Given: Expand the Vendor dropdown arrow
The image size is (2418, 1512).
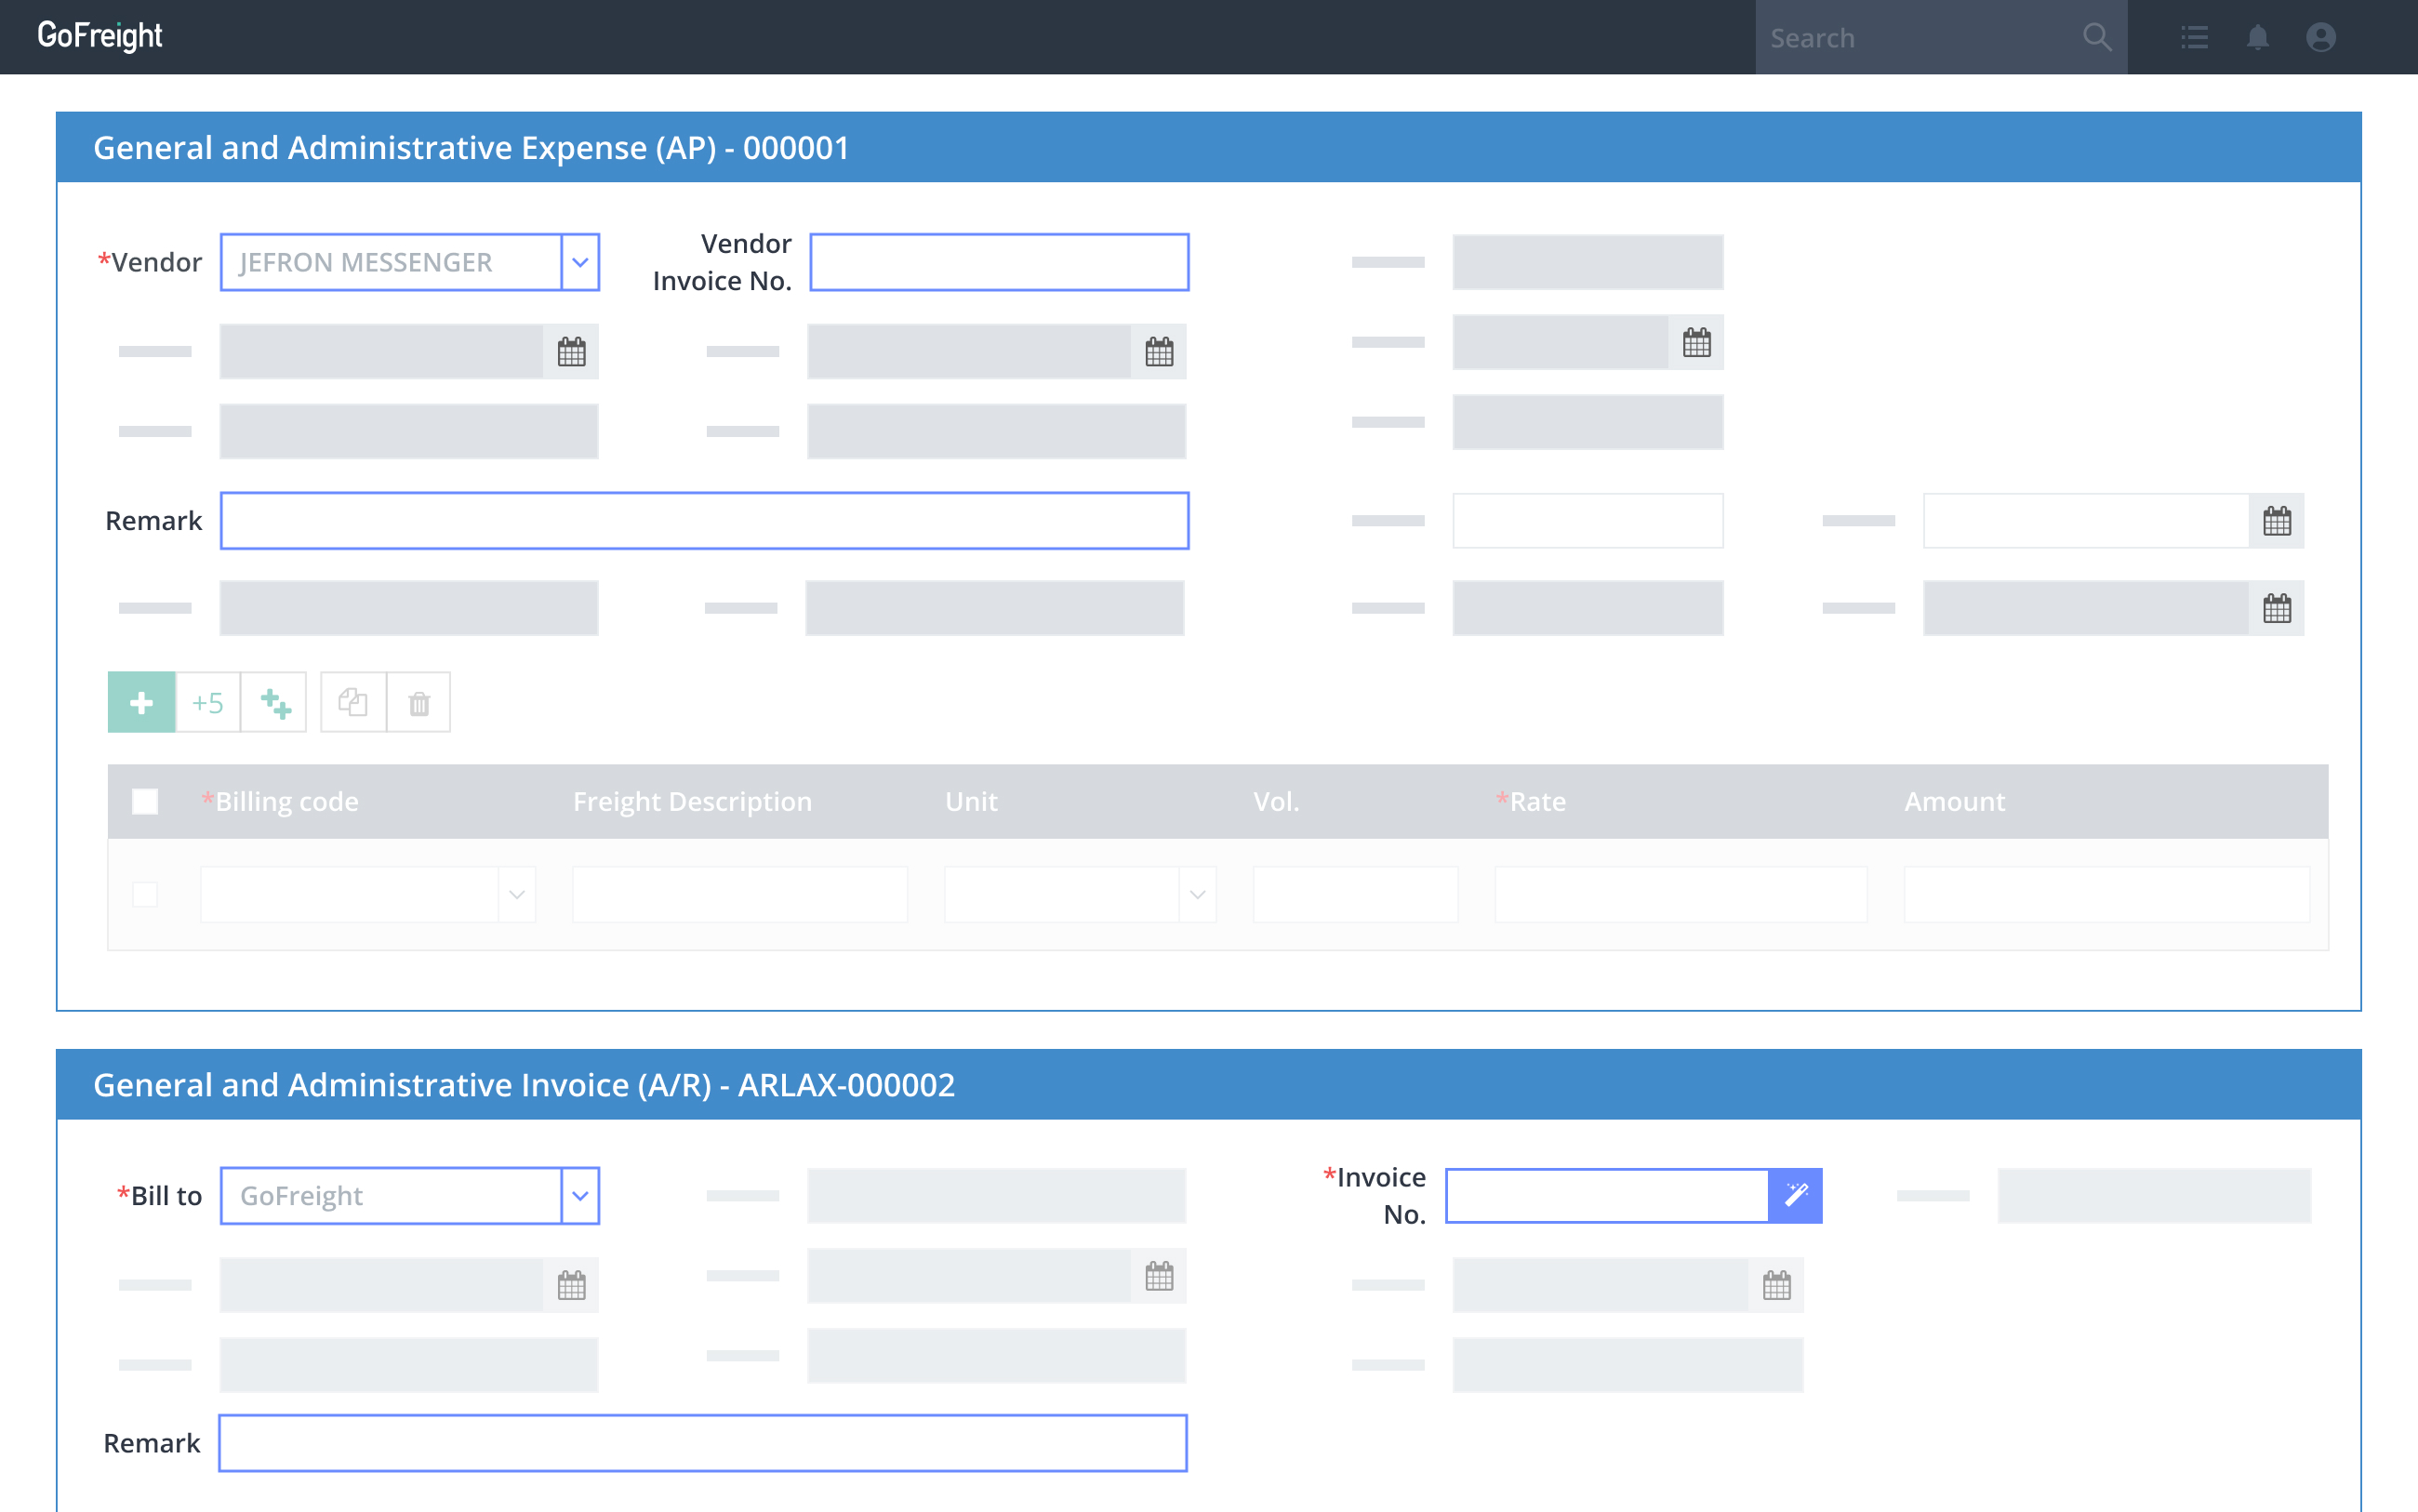Looking at the screenshot, I should coord(580,262).
